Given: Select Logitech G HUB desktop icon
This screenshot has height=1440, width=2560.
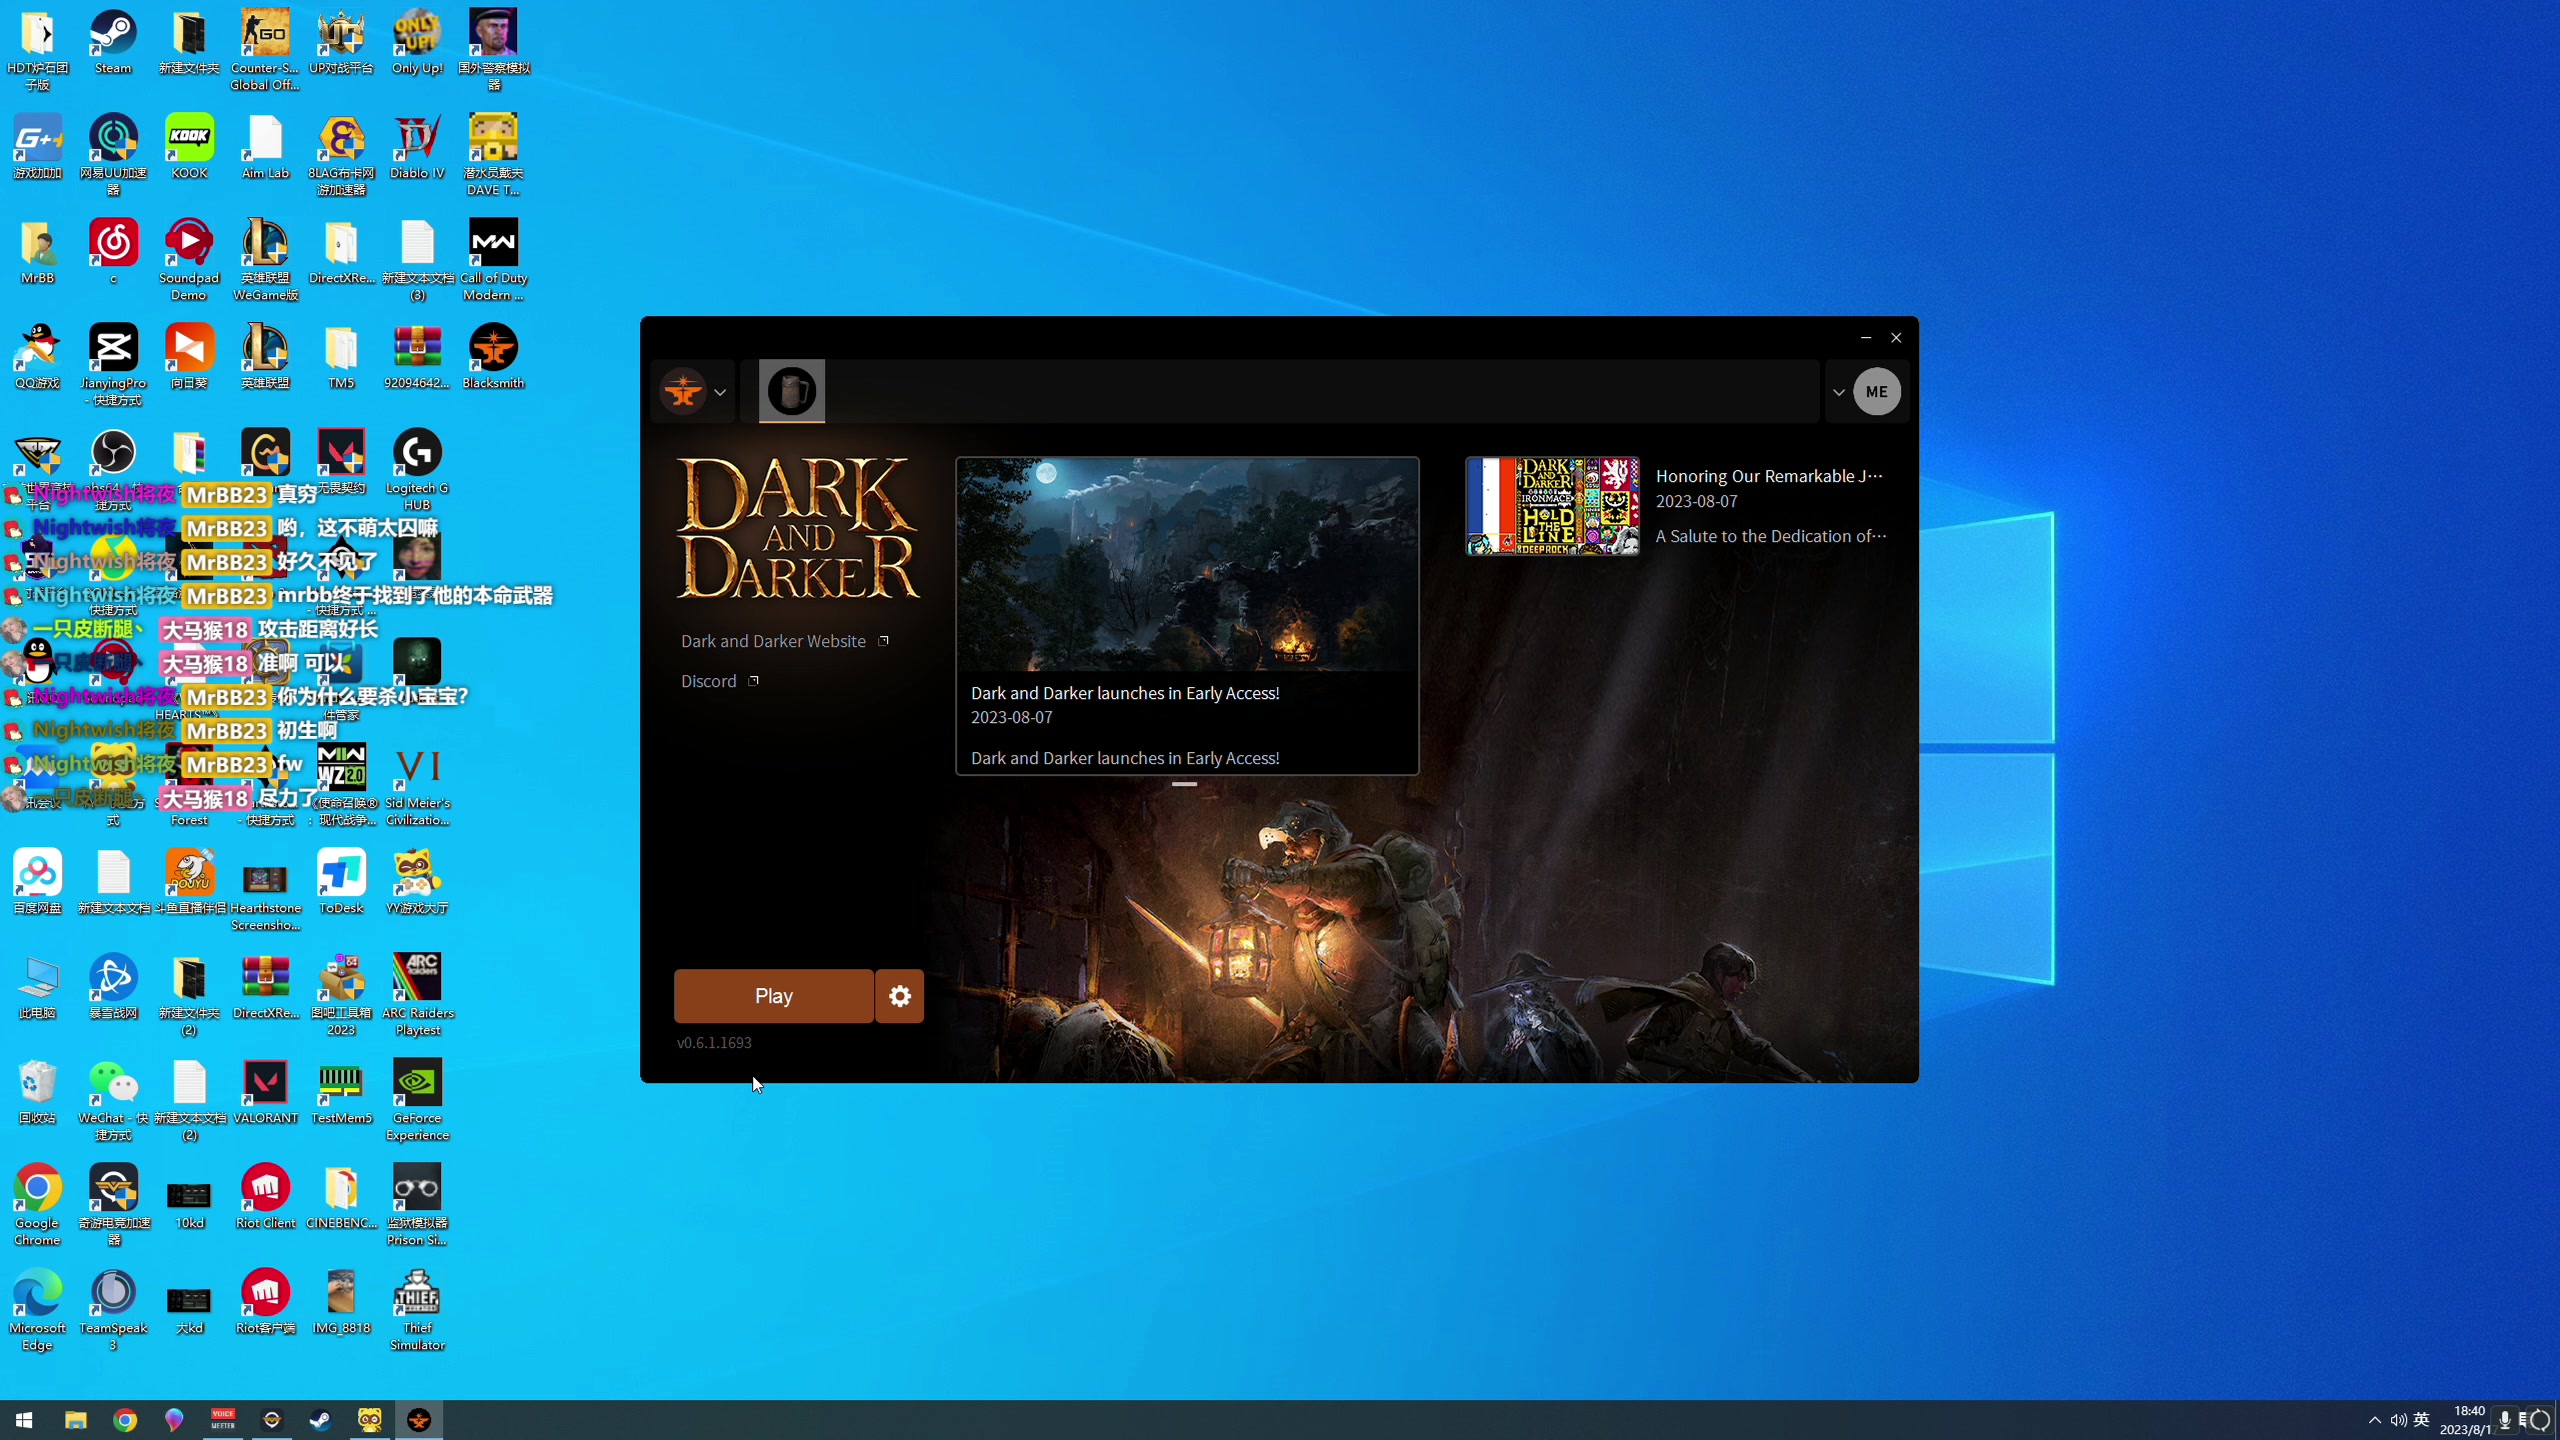Looking at the screenshot, I should (417, 470).
